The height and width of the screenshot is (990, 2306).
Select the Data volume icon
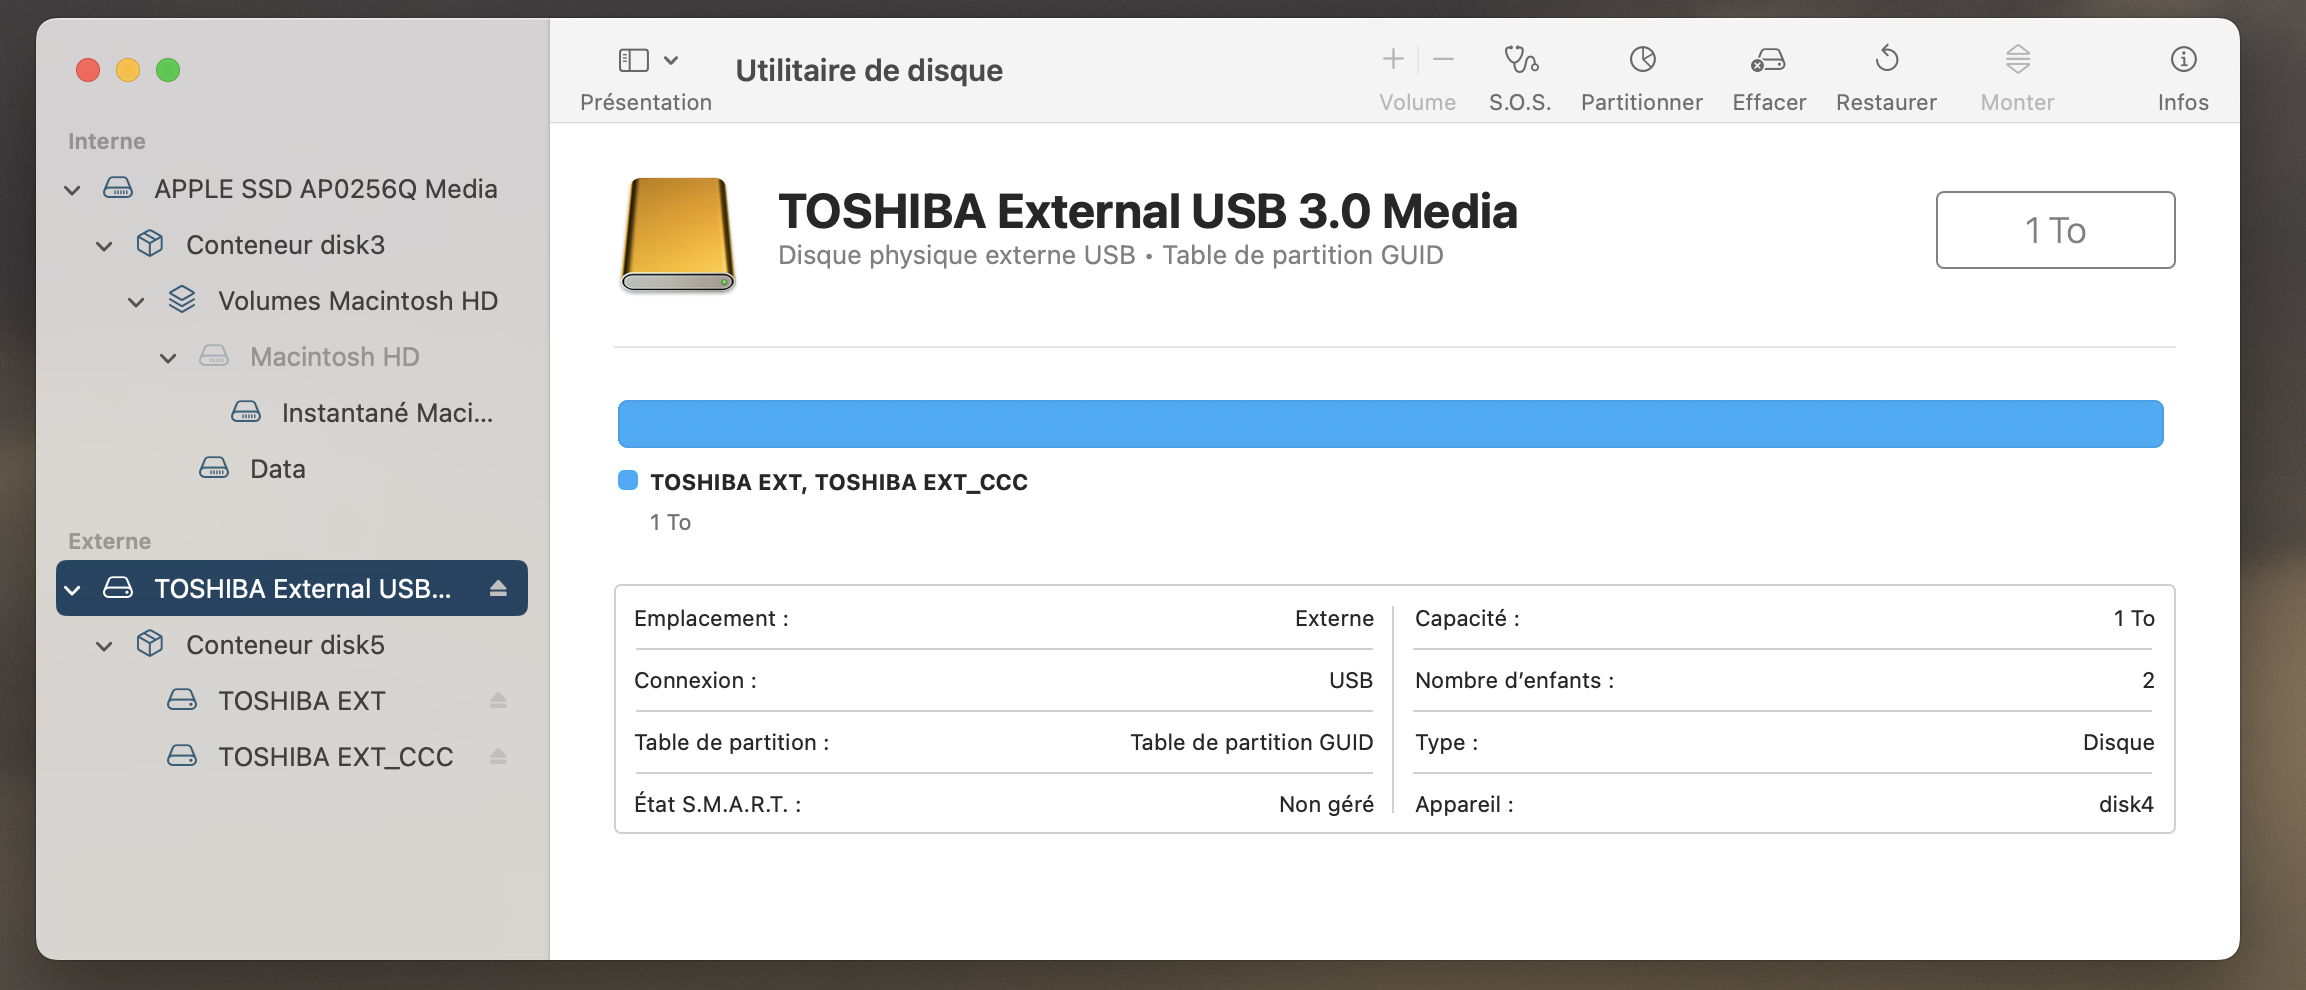(x=214, y=468)
